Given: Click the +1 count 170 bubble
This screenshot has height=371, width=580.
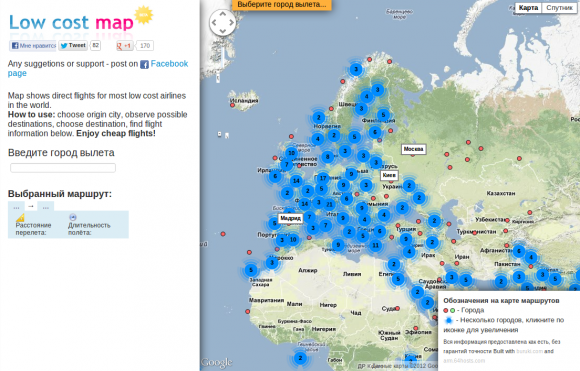Looking at the screenshot, I should pyautogui.click(x=145, y=45).
